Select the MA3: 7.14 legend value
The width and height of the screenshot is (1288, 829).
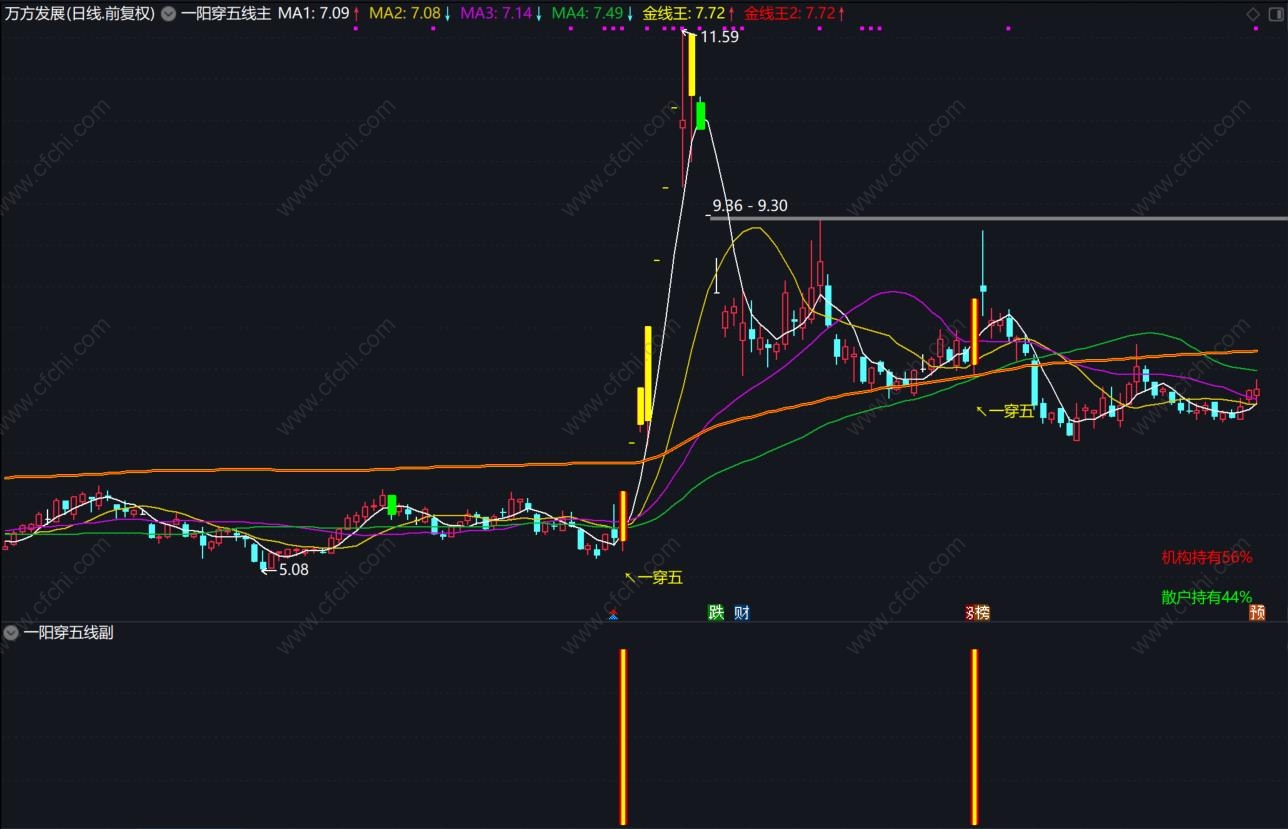point(495,14)
